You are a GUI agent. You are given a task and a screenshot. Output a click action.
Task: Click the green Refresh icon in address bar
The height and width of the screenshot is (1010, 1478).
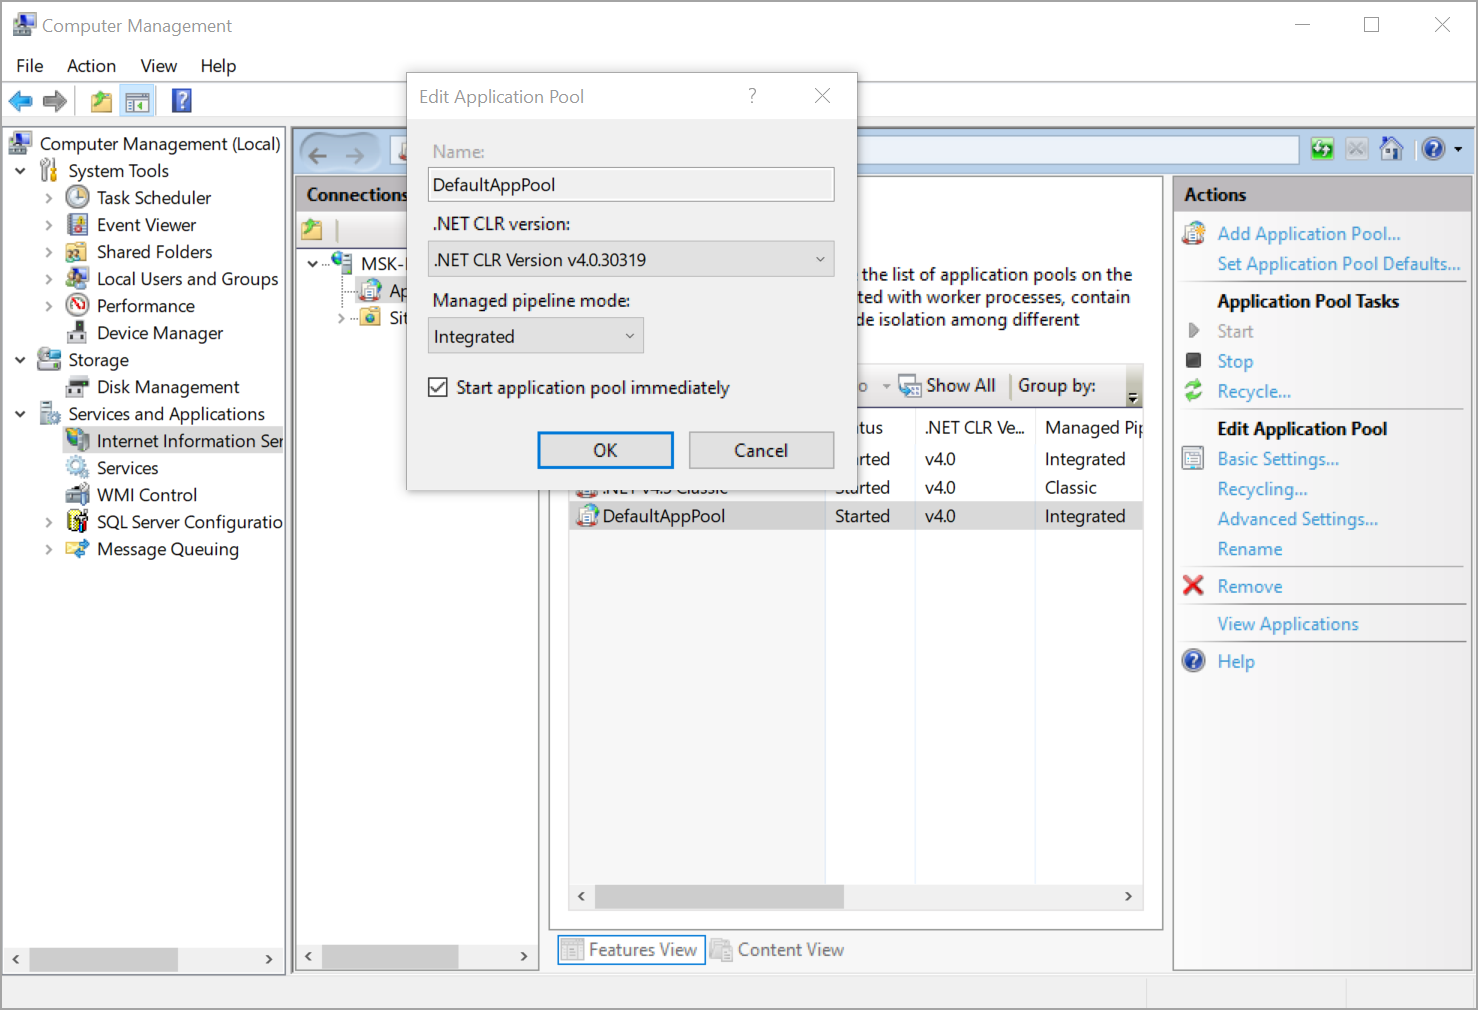click(1322, 149)
